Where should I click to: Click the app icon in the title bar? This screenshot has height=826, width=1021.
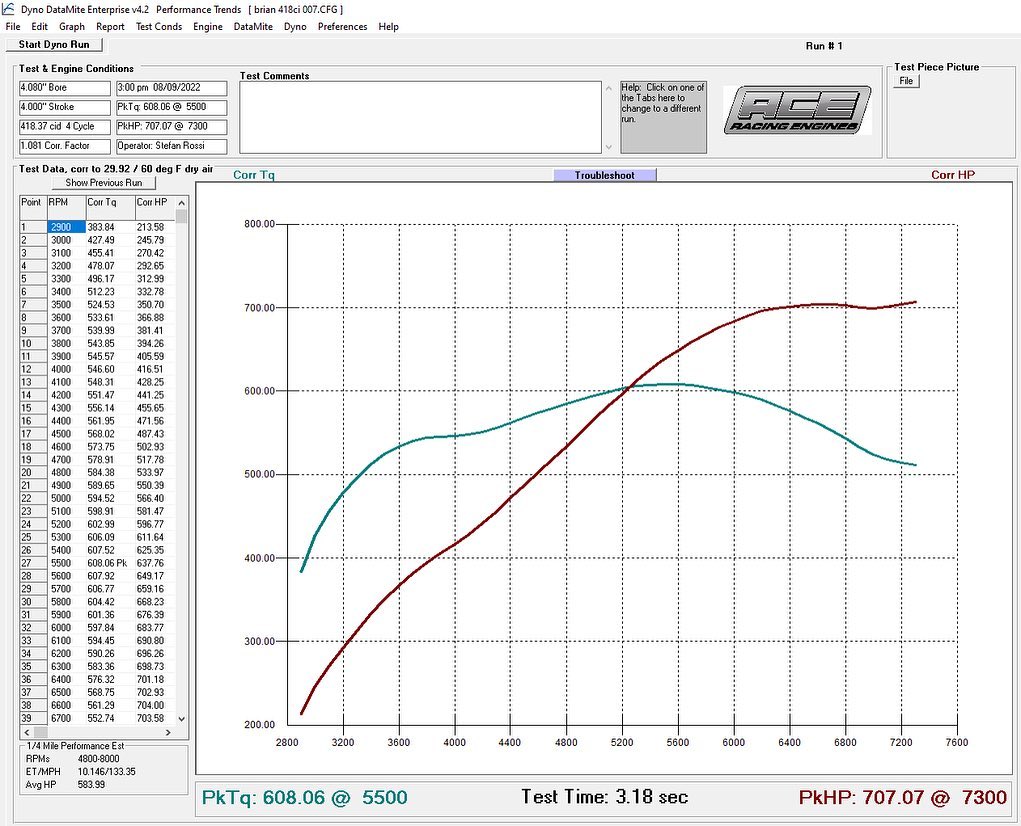click(x=8, y=9)
